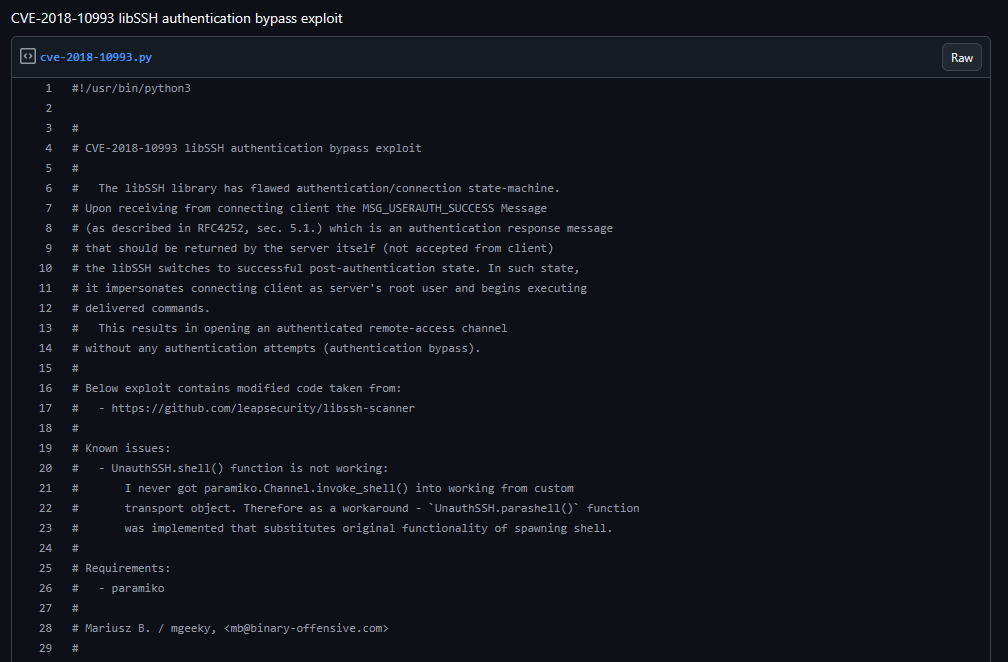This screenshot has height=662, width=1008.
Task: Click line number 6
Action: pyautogui.click(x=48, y=188)
